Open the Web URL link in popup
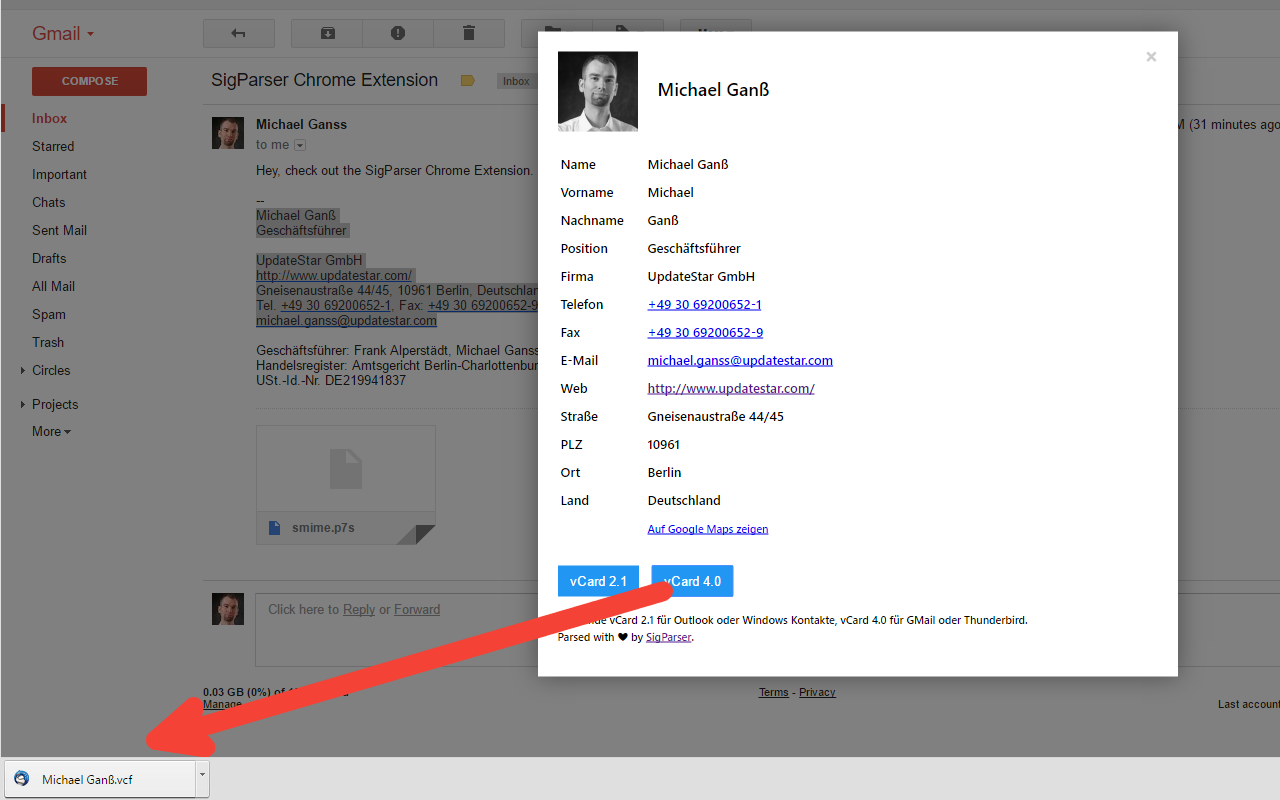Screen dimensions: 1280x800 pos(731,388)
